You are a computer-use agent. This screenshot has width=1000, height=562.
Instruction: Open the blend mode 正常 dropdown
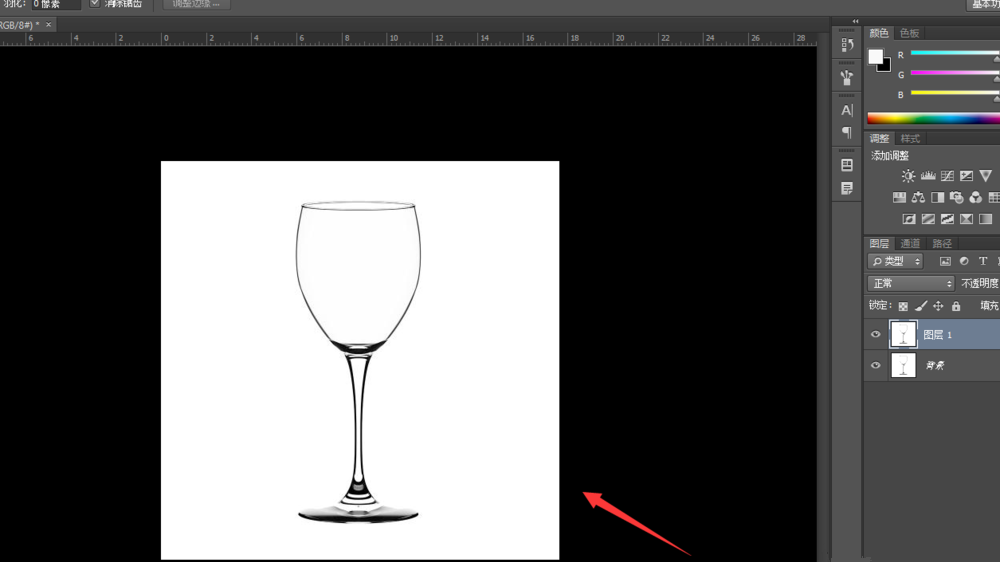point(910,284)
